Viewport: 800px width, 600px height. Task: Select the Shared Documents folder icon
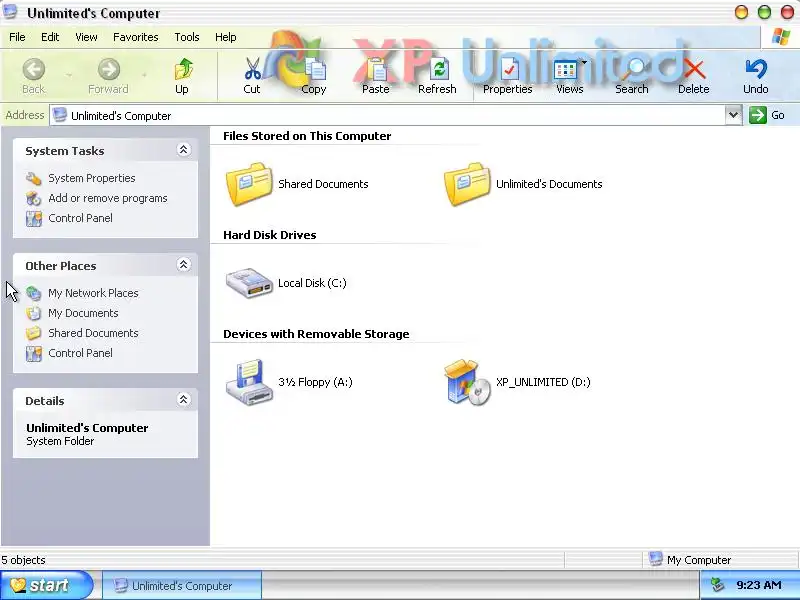[249, 184]
